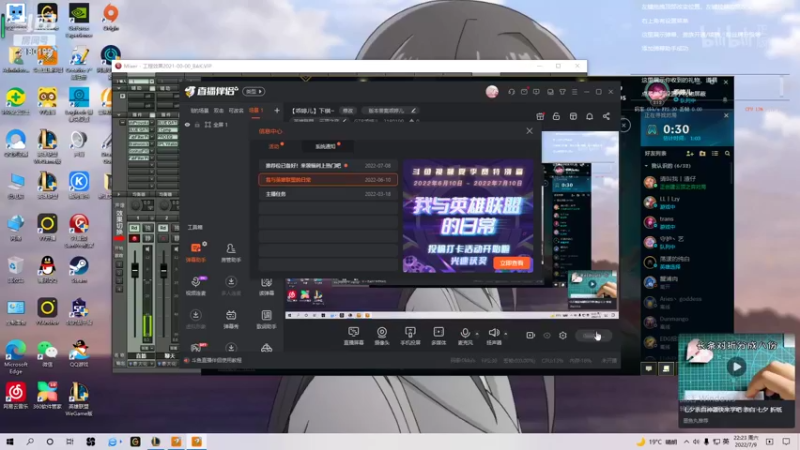Select message dated 2022-06-10
800x450 pixels.
(x=328, y=180)
